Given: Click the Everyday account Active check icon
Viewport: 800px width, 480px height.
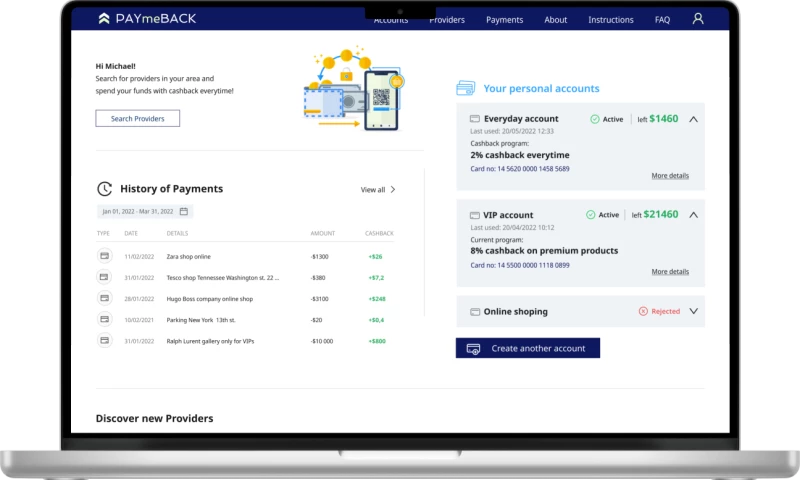Looking at the screenshot, I should coord(594,119).
